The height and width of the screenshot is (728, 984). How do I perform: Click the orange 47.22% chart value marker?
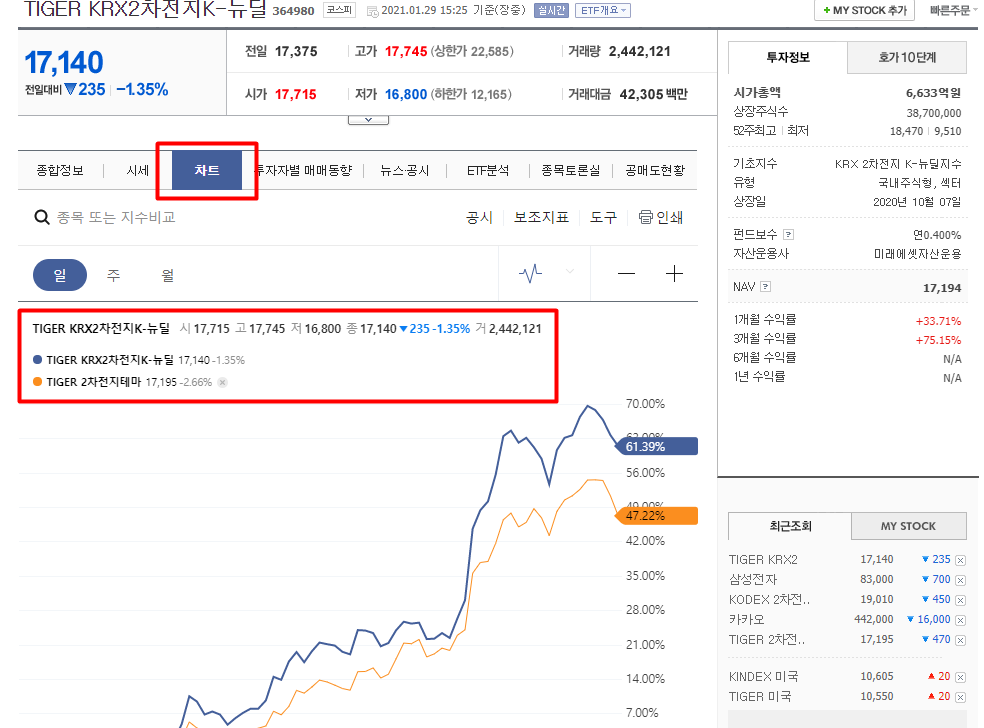657,516
